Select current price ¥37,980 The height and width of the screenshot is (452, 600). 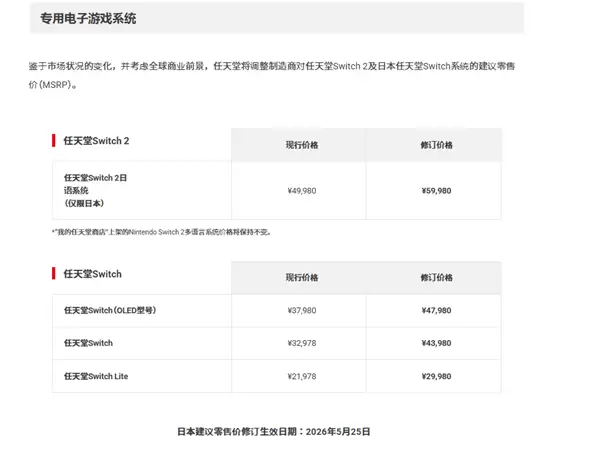(x=302, y=310)
